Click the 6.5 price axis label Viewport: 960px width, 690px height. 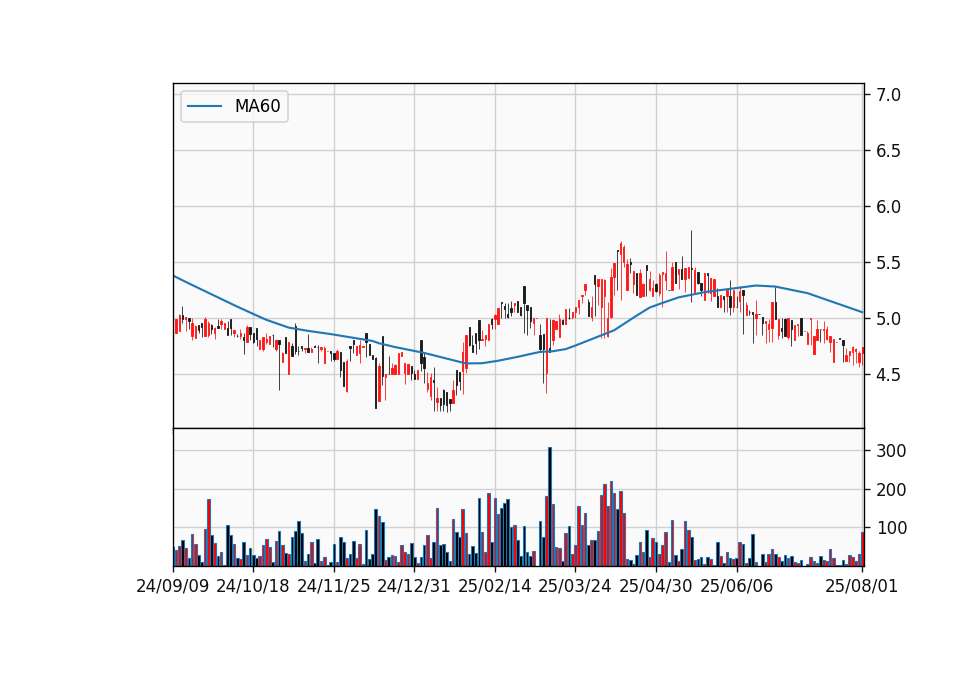888,151
